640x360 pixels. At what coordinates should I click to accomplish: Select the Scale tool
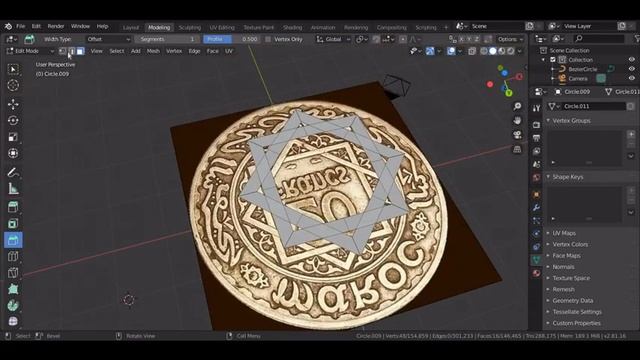click(x=13, y=137)
